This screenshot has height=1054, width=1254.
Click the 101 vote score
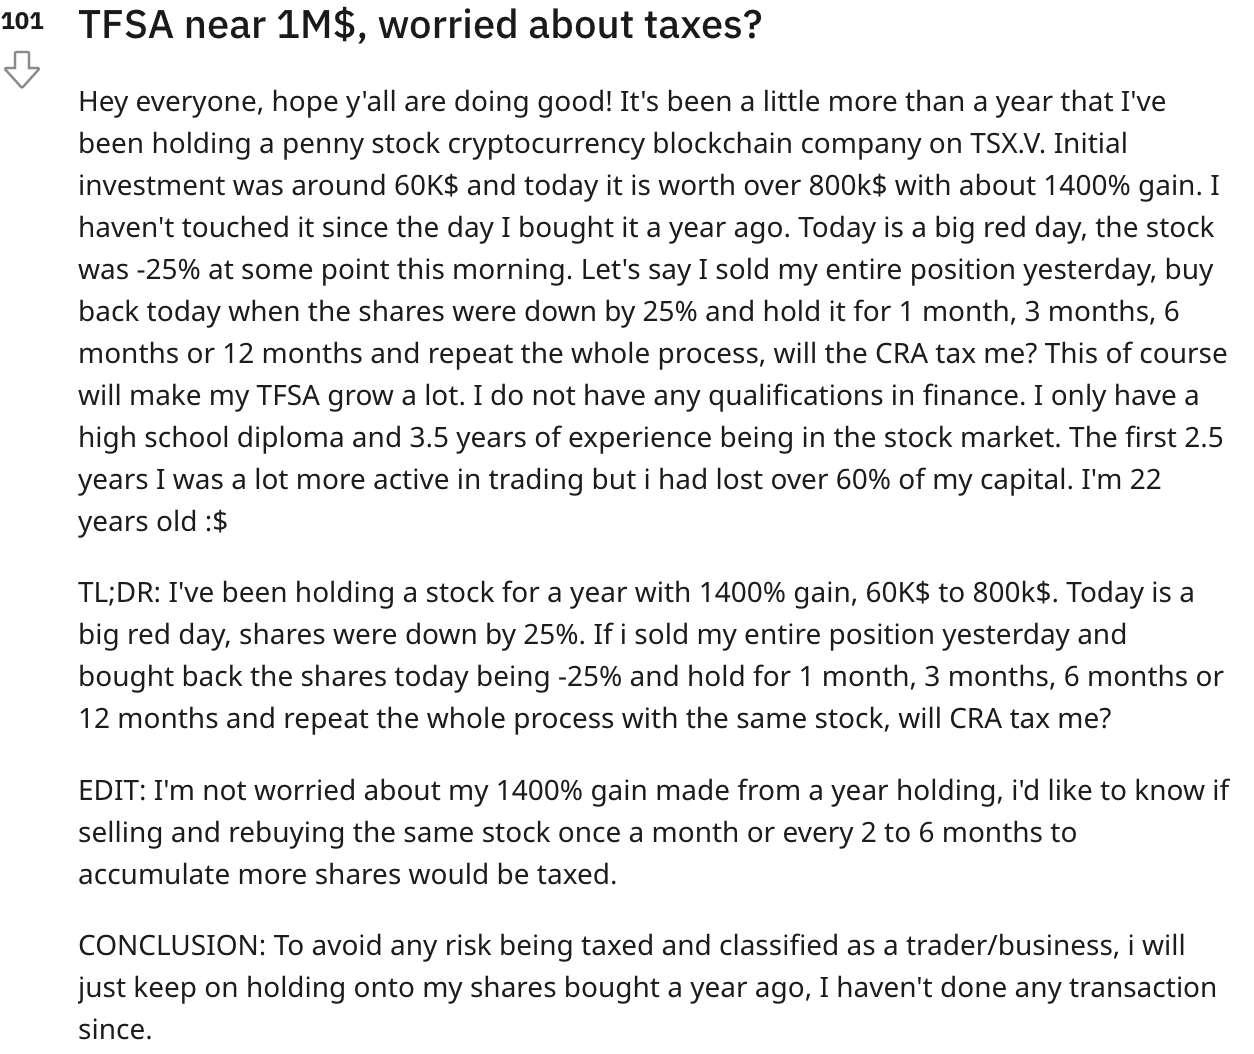click(x=22, y=22)
